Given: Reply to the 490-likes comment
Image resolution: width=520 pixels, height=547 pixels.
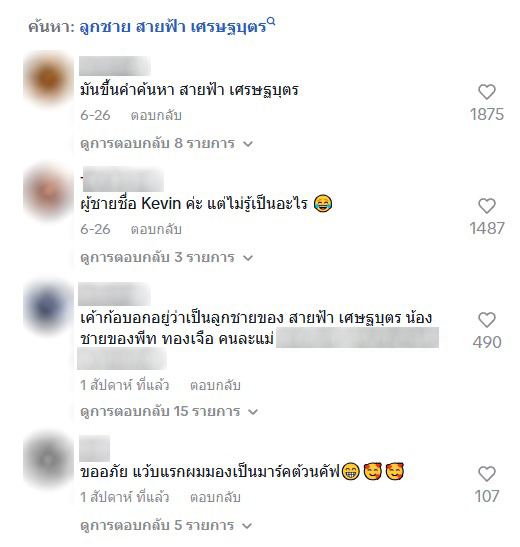Looking at the screenshot, I should point(215,385).
